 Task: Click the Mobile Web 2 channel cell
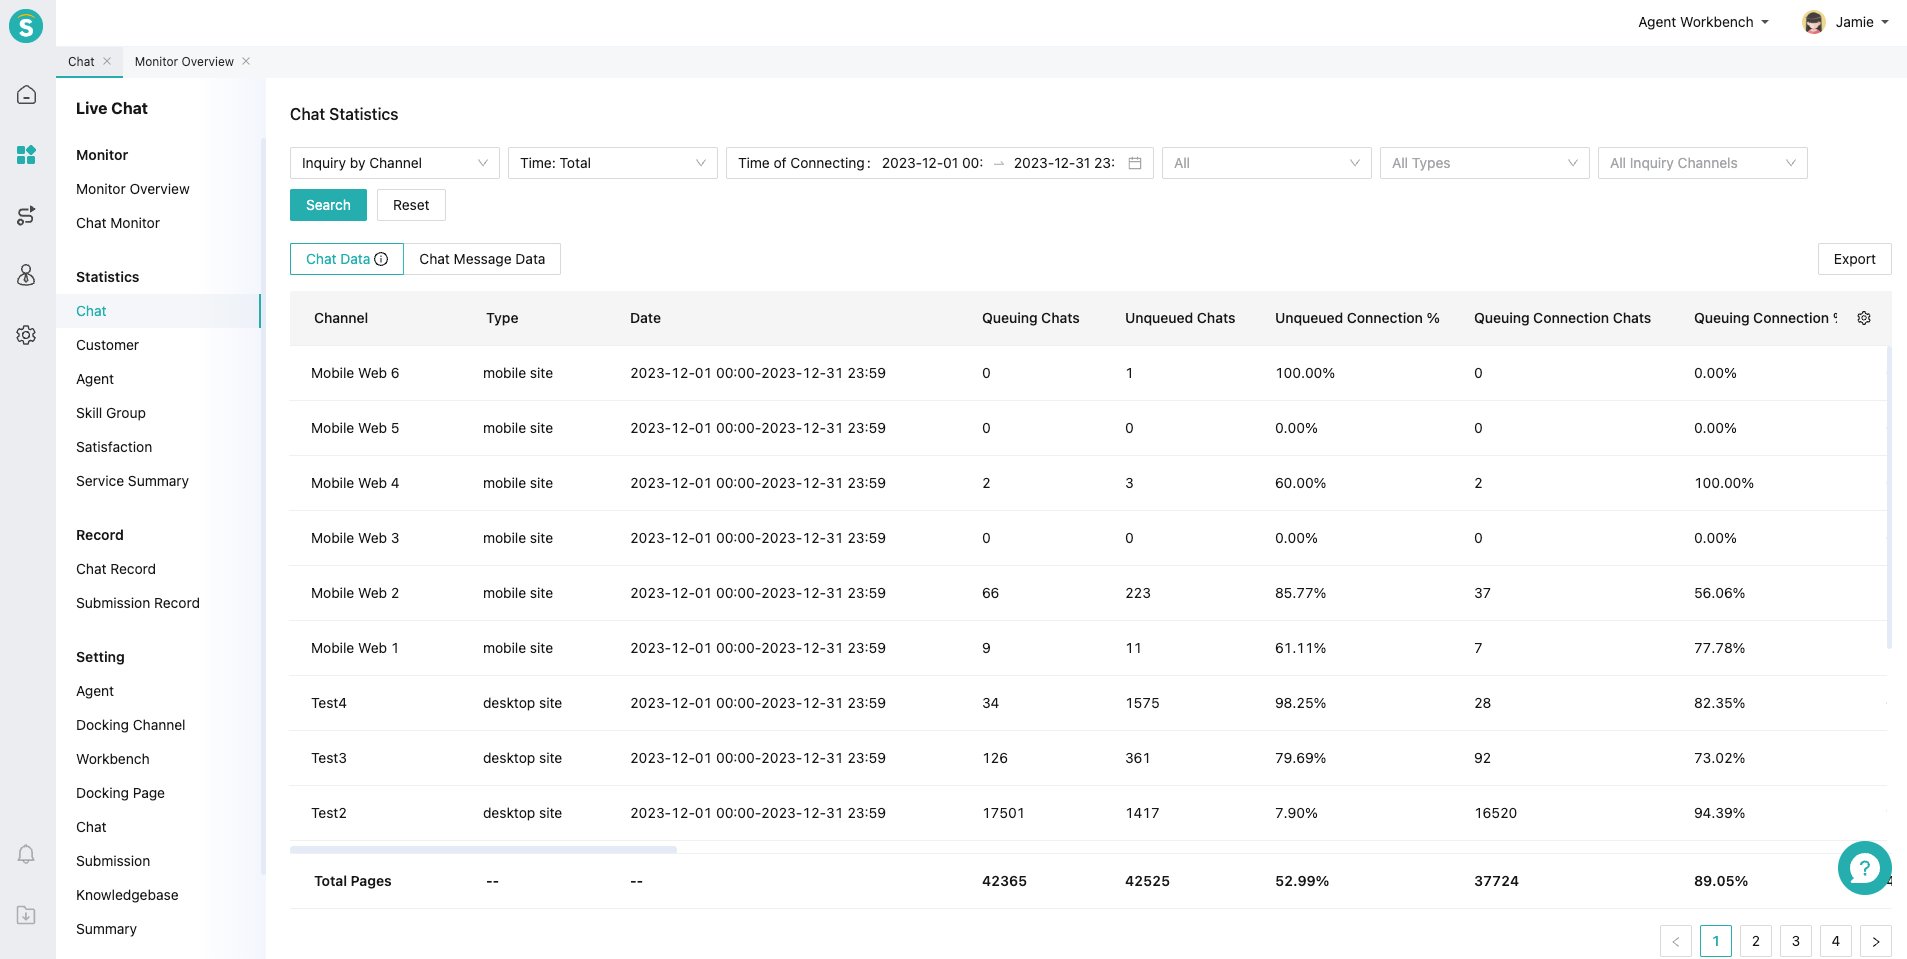[355, 593]
